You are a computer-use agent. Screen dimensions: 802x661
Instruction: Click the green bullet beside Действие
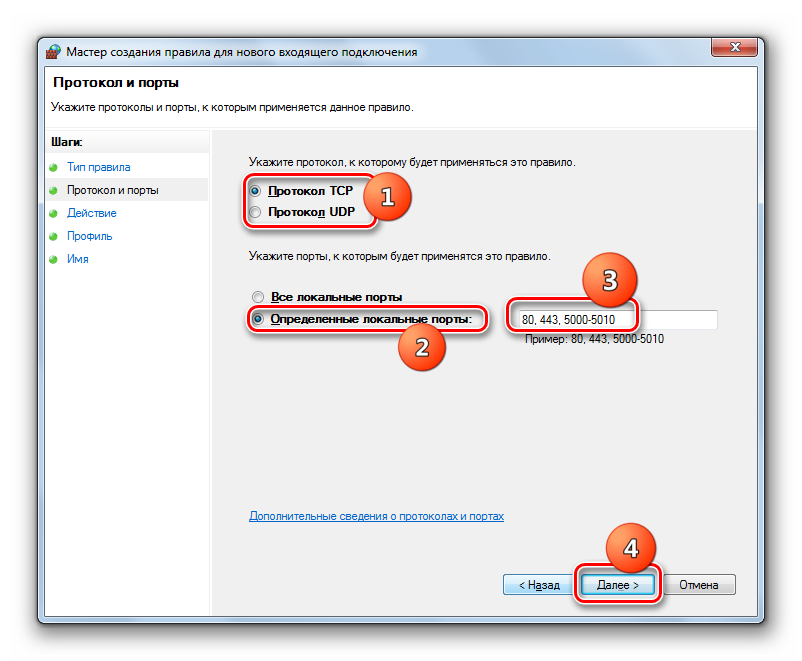point(53,213)
